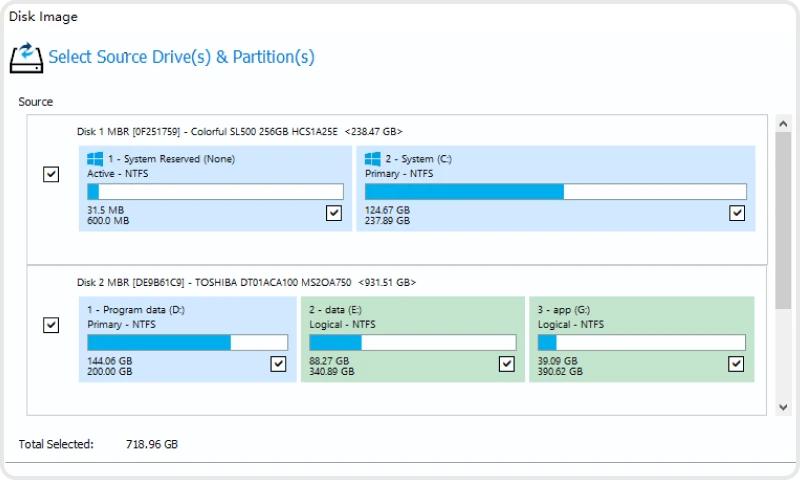
Task: Uncheck the System Reserved partition checkbox
Action: pos(334,213)
